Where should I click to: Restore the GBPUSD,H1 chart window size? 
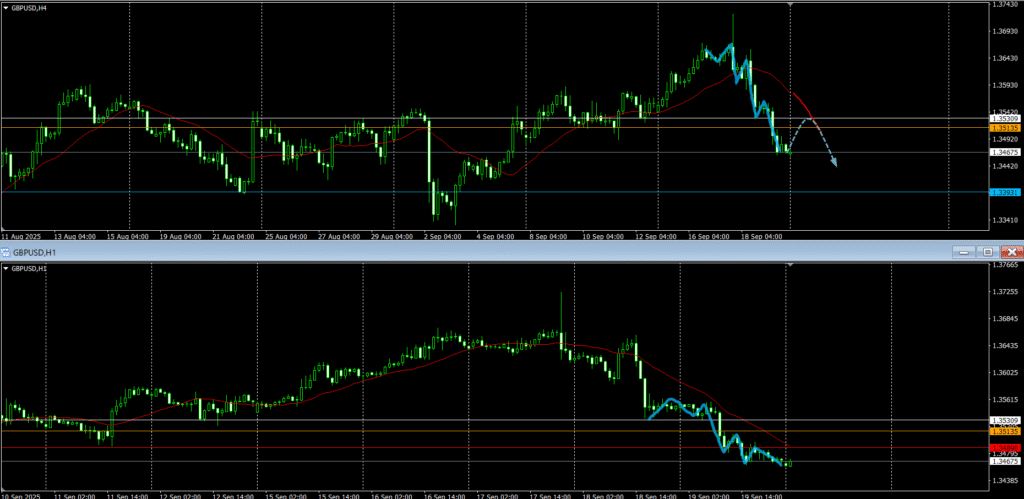pyautogui.click(x=987, y=252)
